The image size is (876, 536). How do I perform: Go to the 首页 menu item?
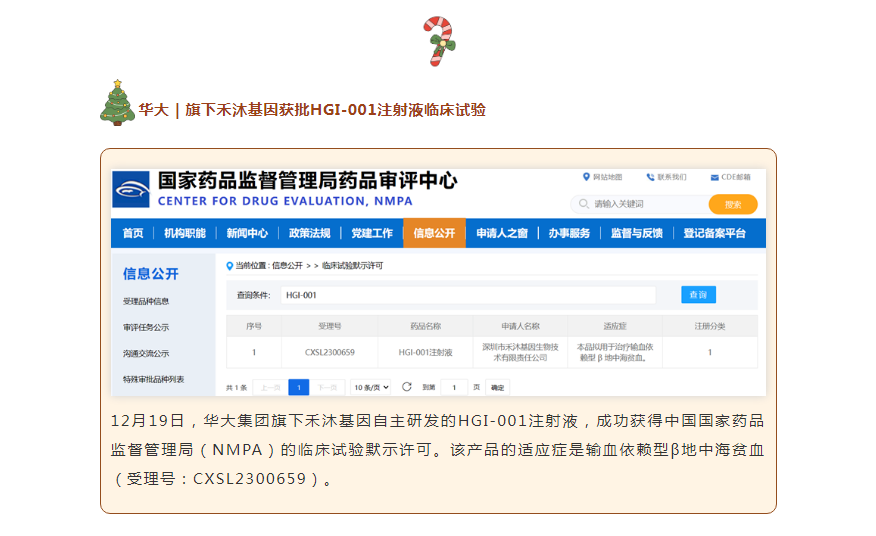click(133, 233)
